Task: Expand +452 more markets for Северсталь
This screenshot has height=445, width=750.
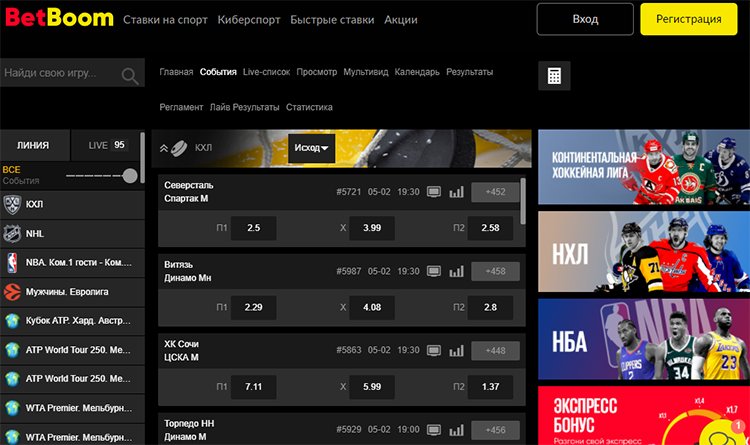Action: tap(495, 192)
